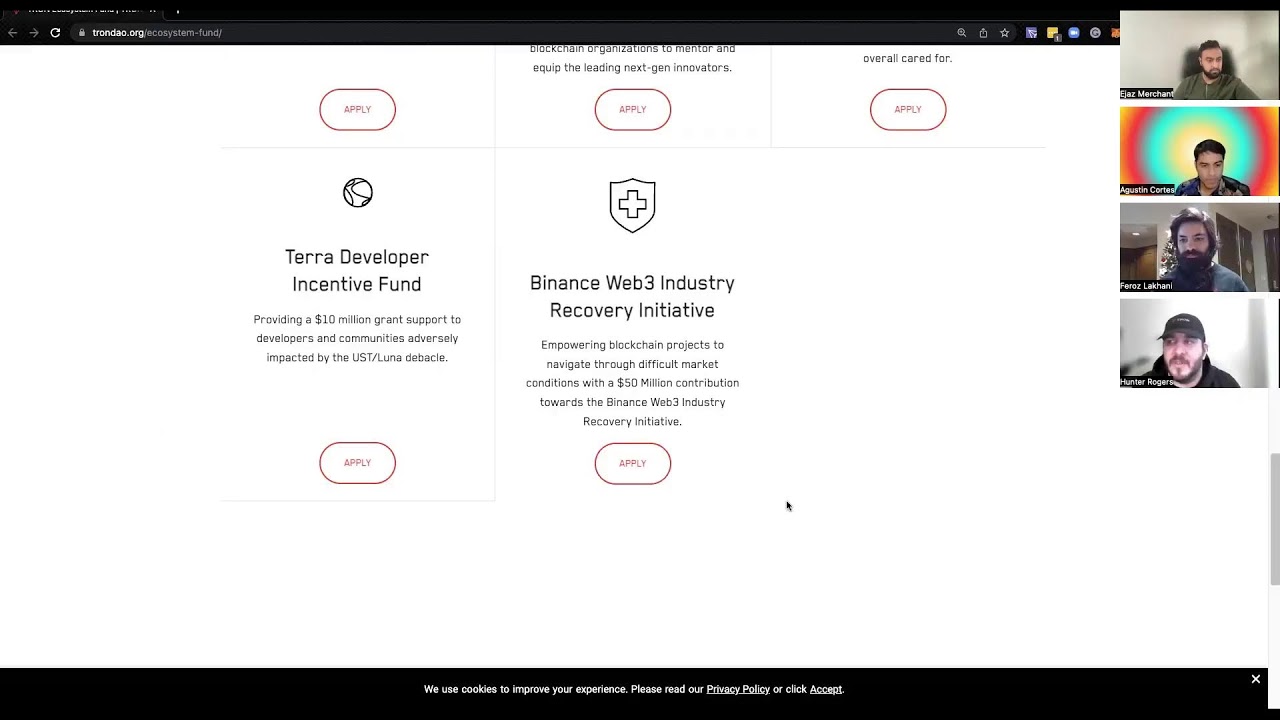Click the top-left Apply button
Viewport: 1280px width, 720px height.
(357, 109)
